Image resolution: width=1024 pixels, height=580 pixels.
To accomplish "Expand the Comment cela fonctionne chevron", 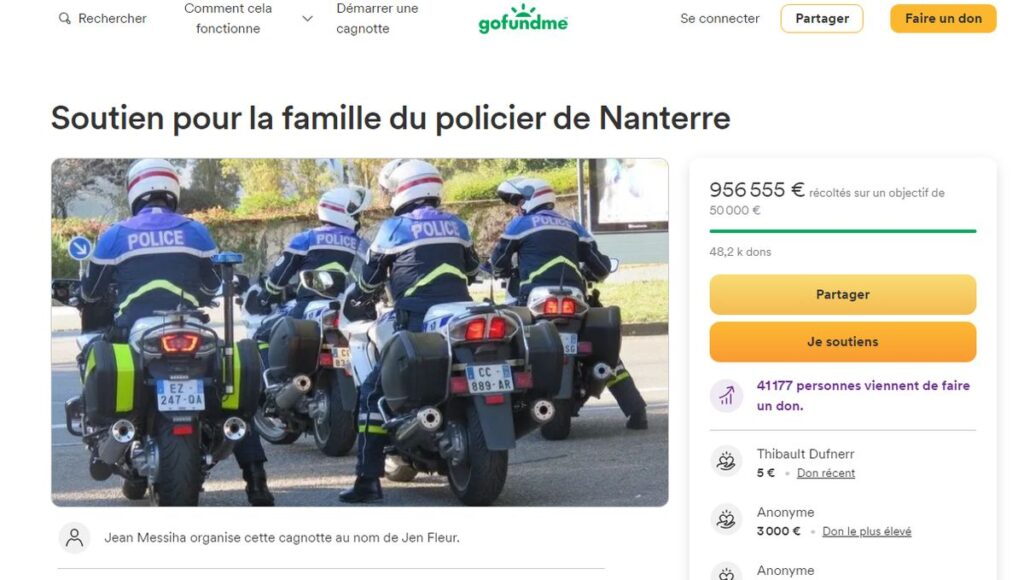I will pos(307,19).
